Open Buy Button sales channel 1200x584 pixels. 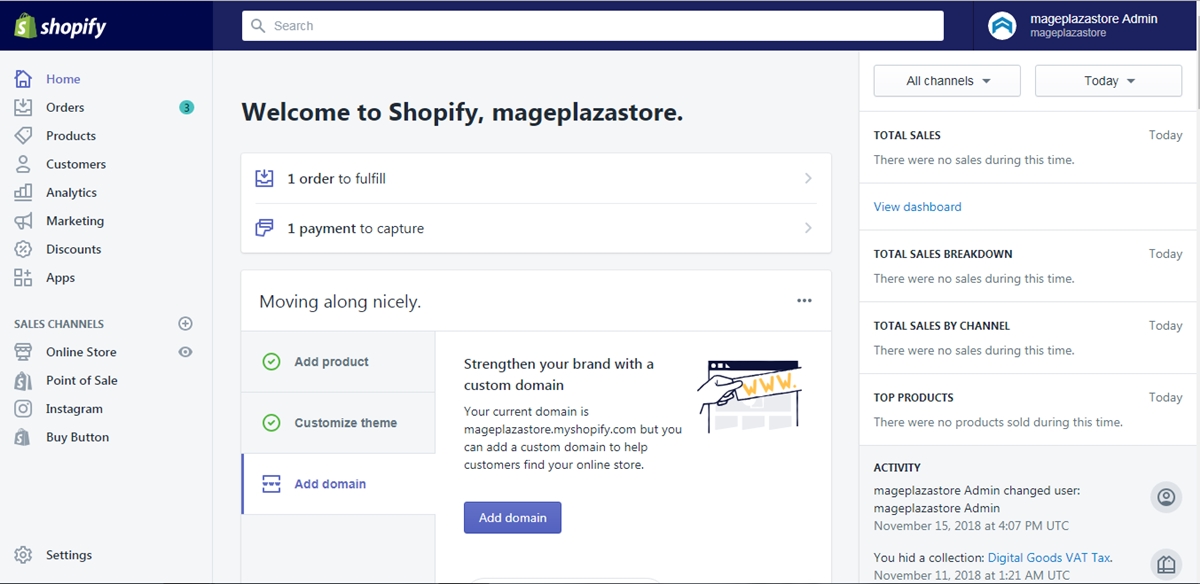78,437
